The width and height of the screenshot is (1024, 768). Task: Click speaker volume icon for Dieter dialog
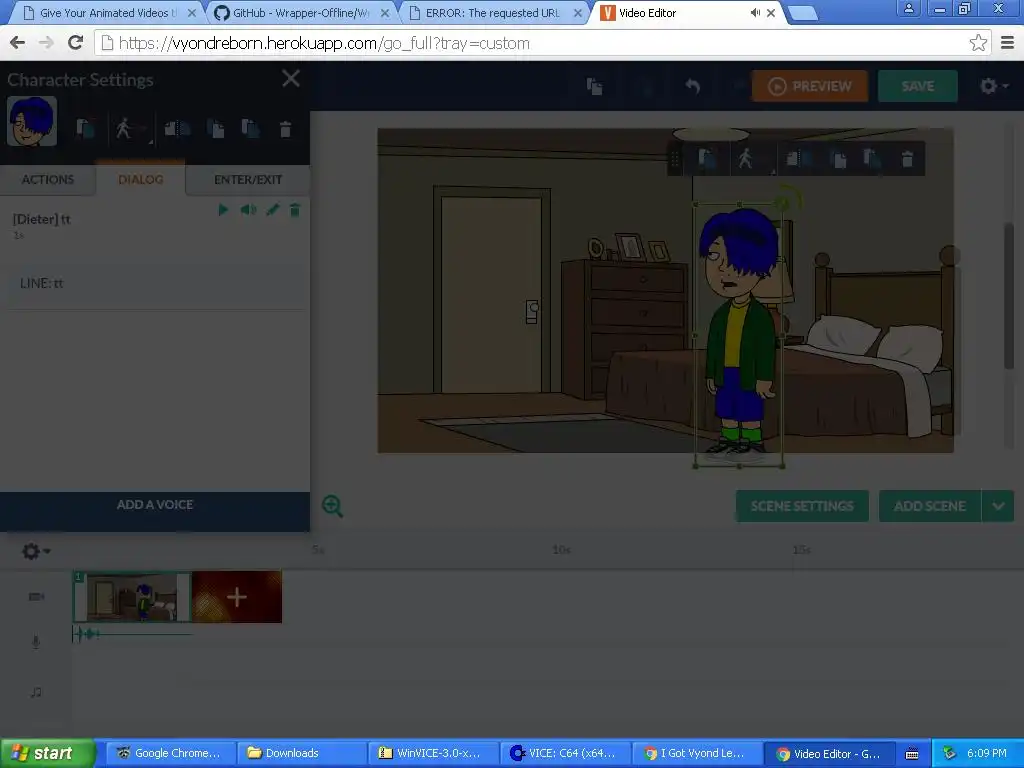[248, 210]
